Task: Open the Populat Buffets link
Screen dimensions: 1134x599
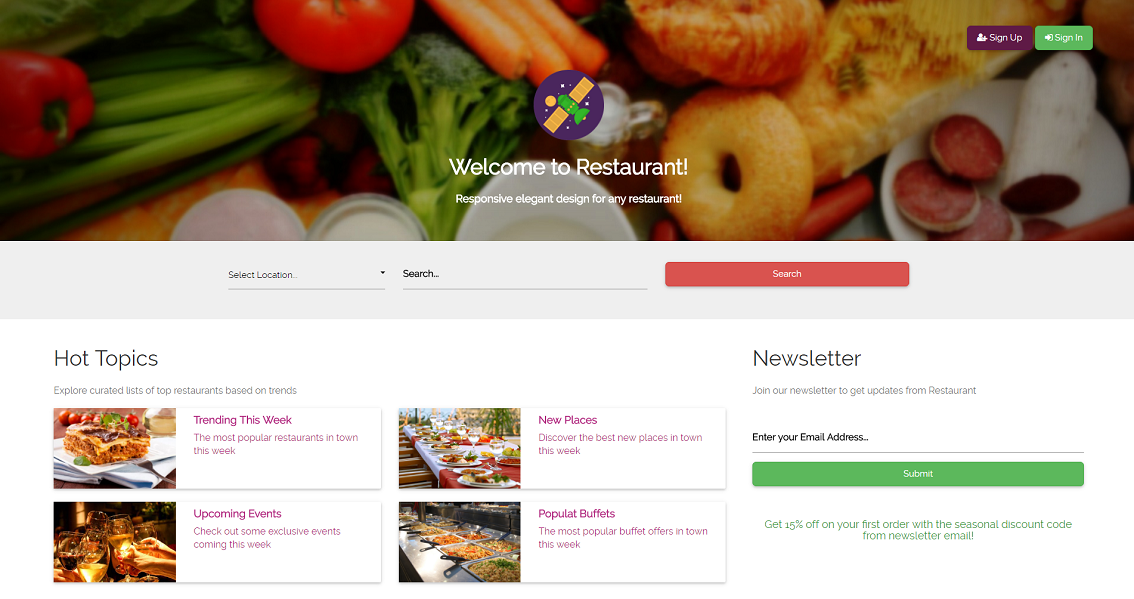Action: 576,514
